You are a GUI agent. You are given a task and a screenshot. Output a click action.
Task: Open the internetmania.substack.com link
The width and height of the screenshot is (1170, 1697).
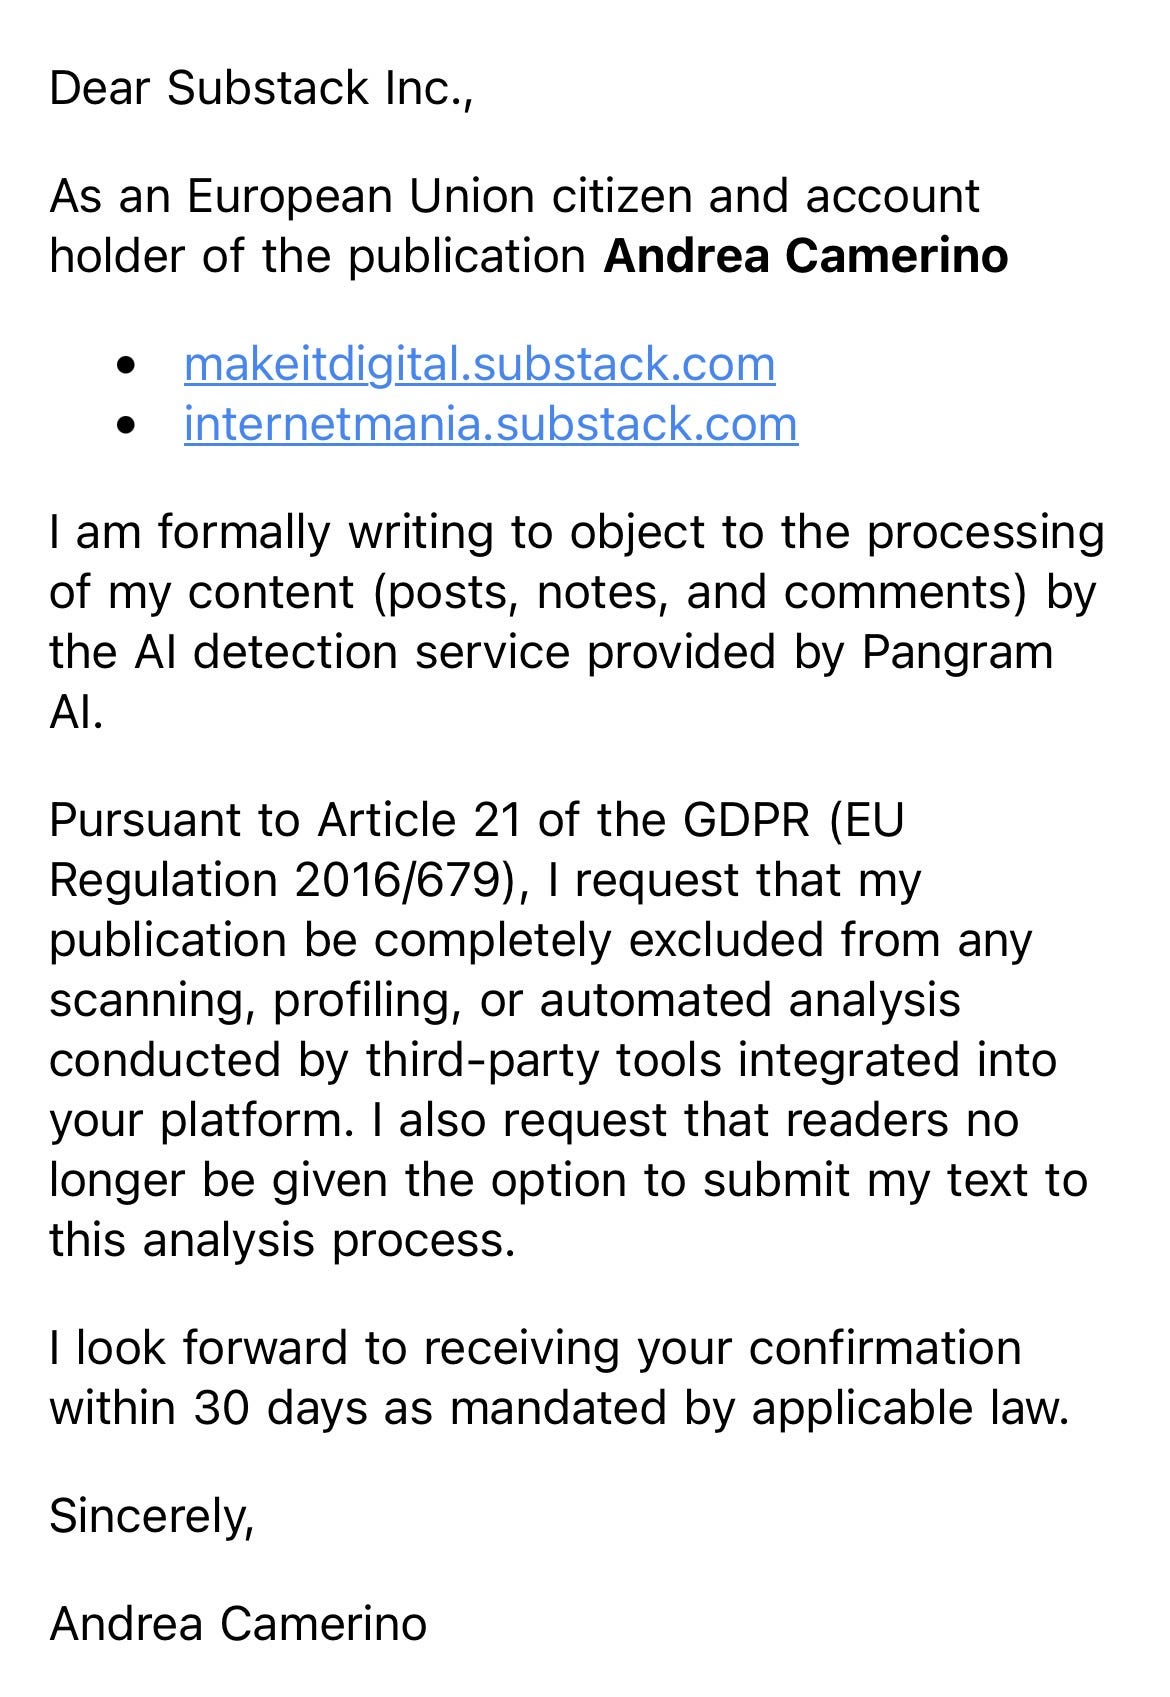point(491,424)
